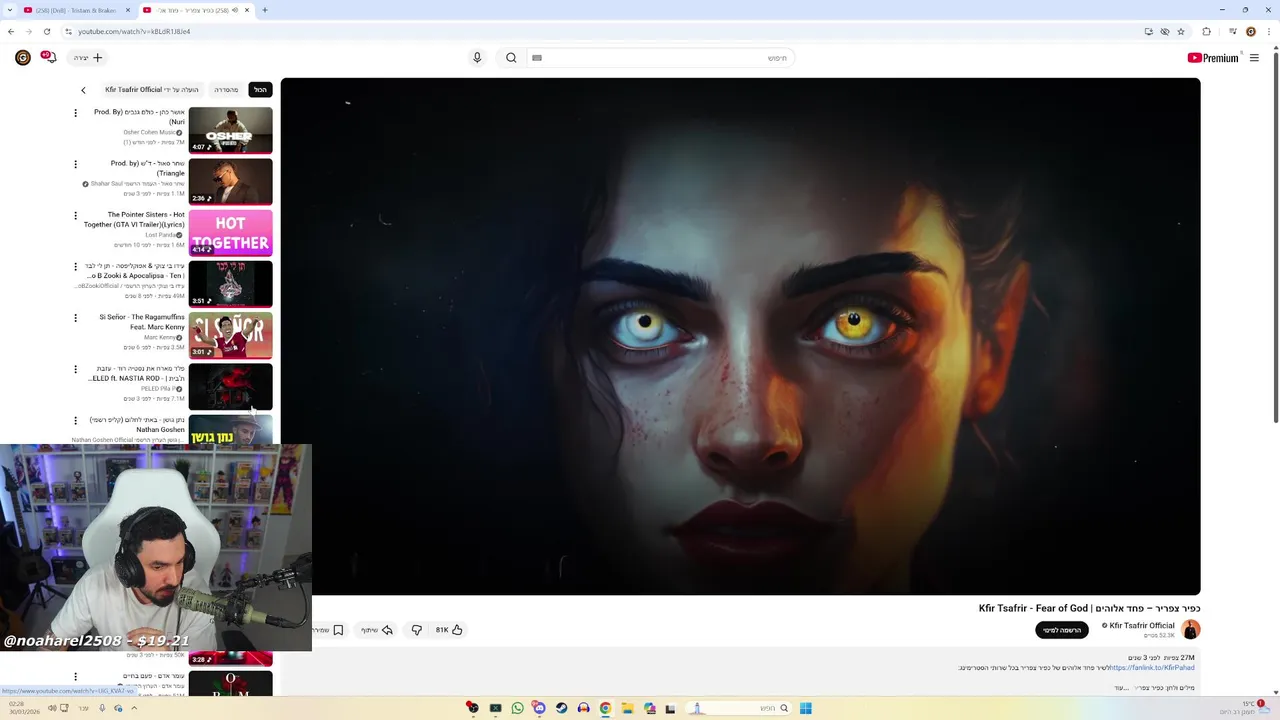Close the 'Tristam & Braken' tab
The image size is (1280, 720).
point(128,10)
